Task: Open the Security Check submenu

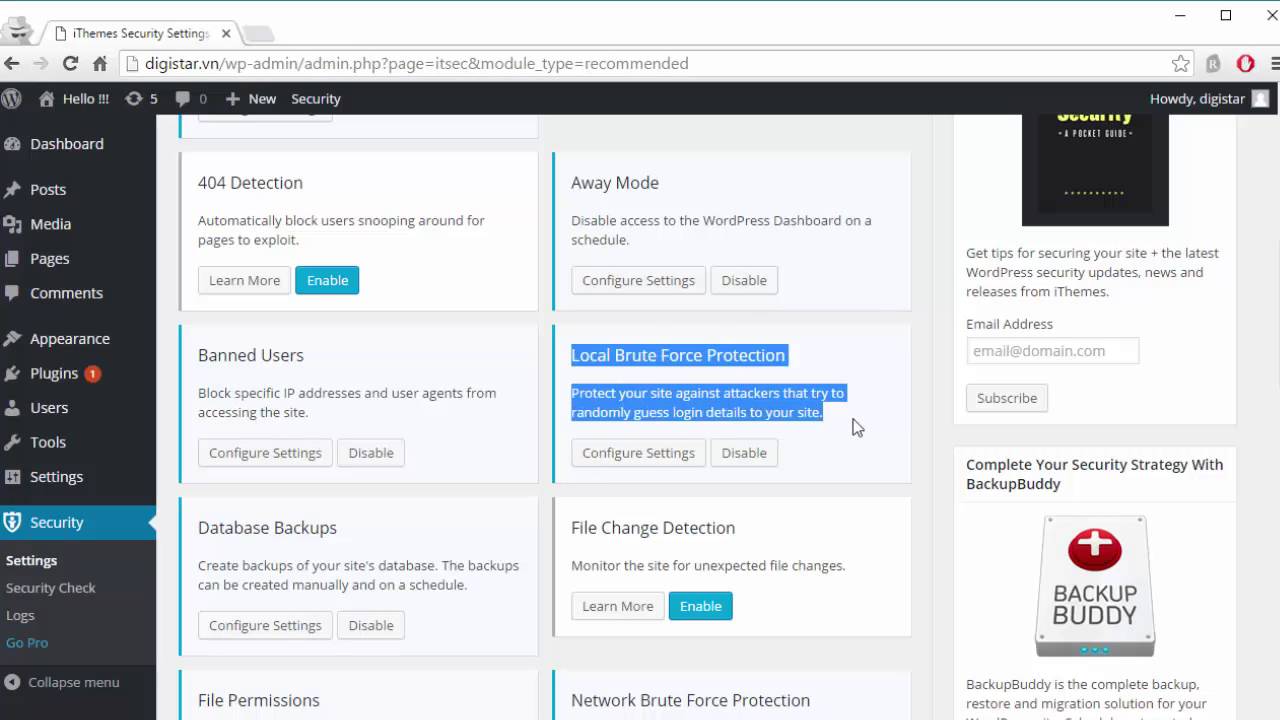Action: [x=51, y=588]
